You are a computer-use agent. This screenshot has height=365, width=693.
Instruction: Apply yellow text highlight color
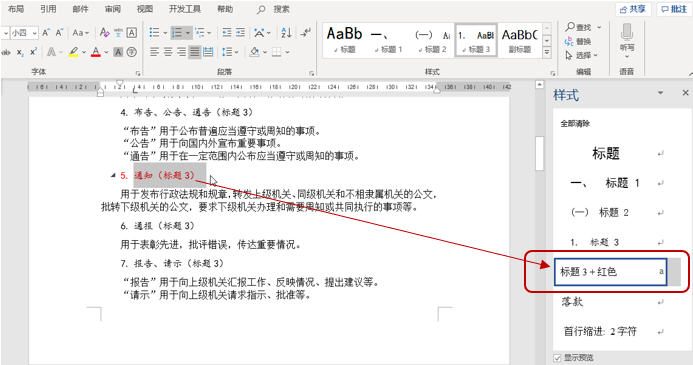tap(74, 52)
